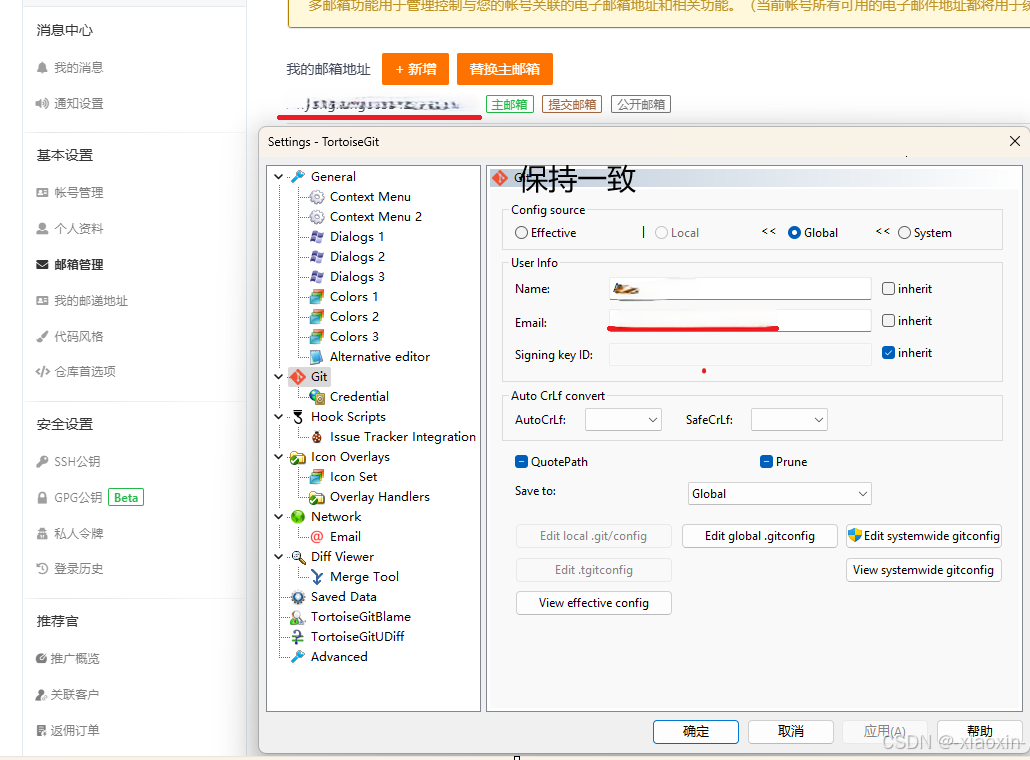Image resolution: width=1030 pixels, height=760 pixels.
Task: Click the Colors 1 palette icon
Action: (x=317, y=297)
